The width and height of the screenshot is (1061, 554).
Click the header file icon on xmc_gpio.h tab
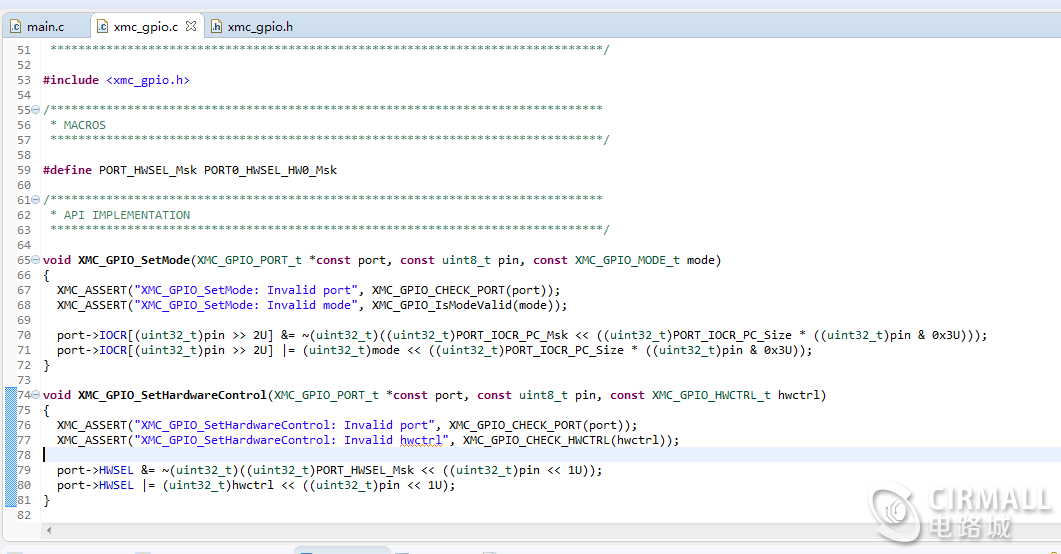point(217,27)
